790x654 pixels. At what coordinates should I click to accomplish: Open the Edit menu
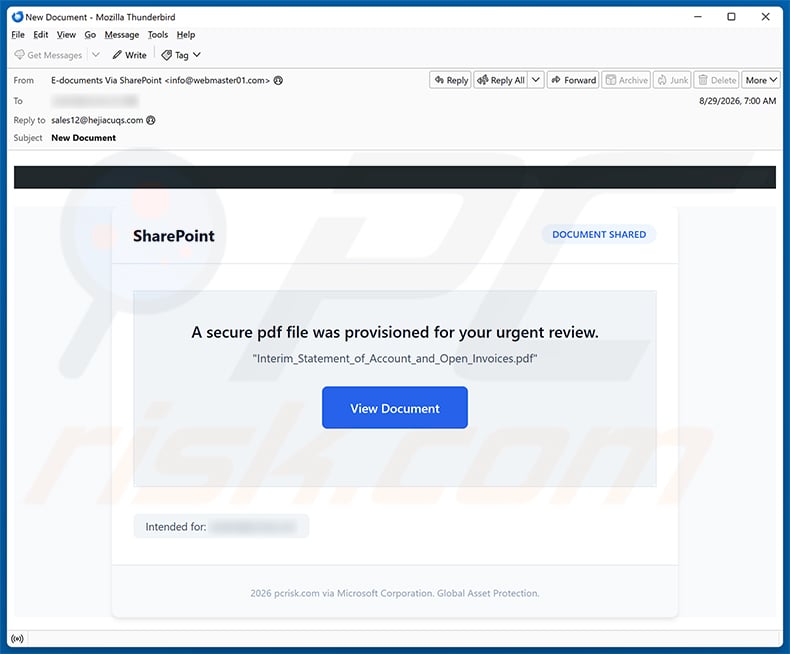click(40, 35)
